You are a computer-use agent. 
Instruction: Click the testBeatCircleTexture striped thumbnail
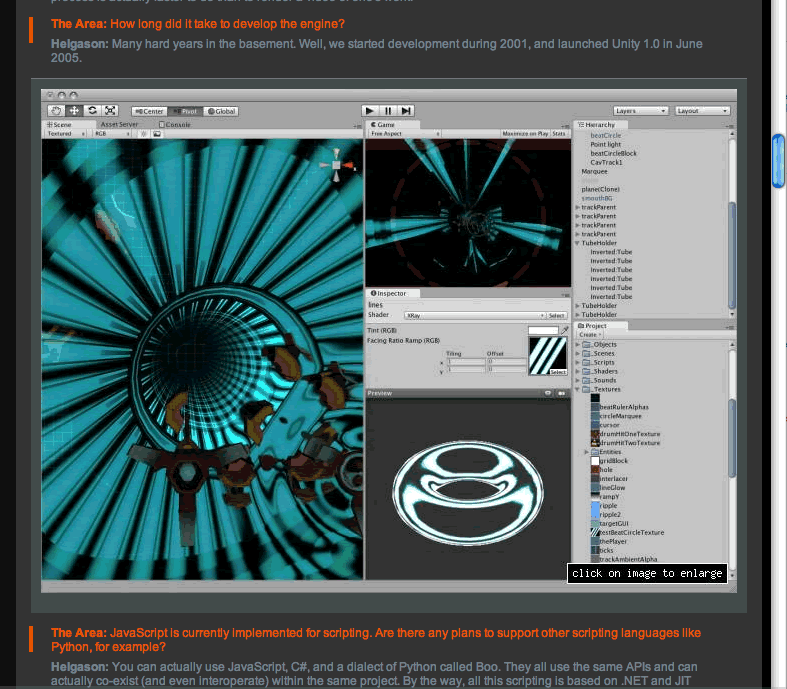click(595, 532)
